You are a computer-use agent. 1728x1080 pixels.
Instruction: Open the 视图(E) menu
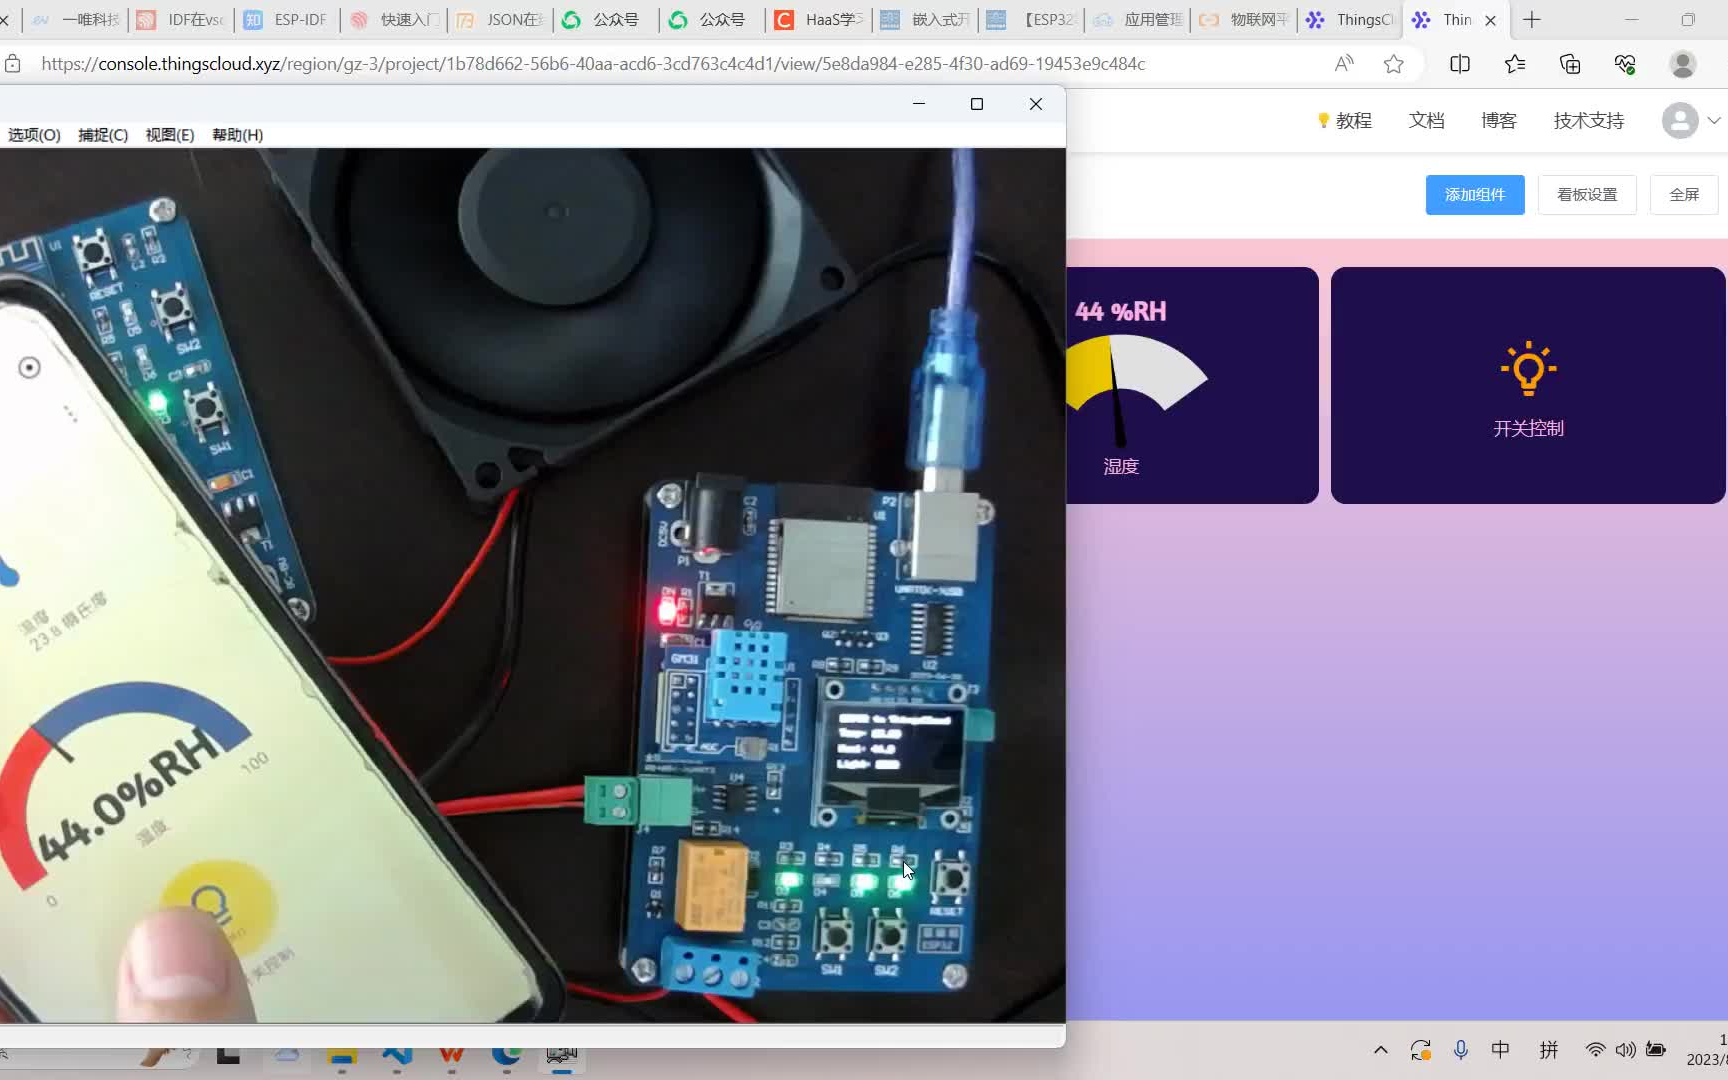(x=170, y=135)
